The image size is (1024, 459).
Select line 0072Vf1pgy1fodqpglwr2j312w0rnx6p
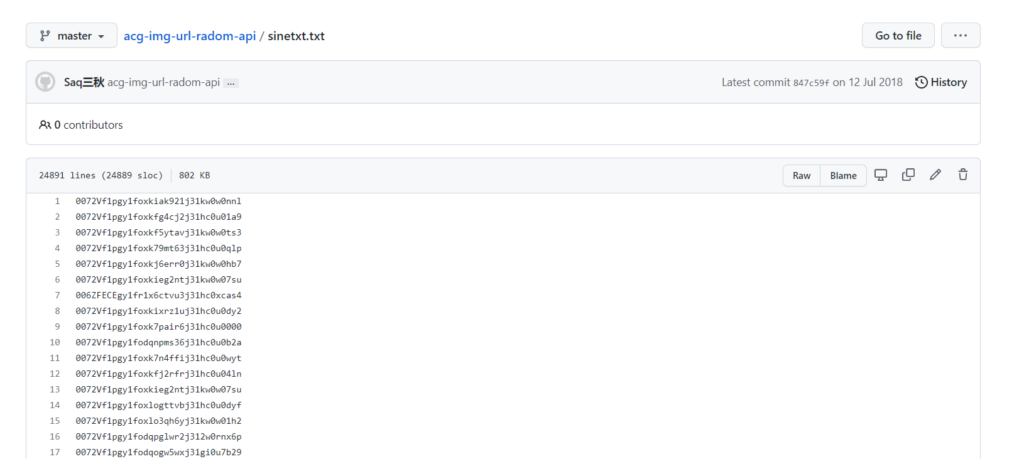(158, 436)
